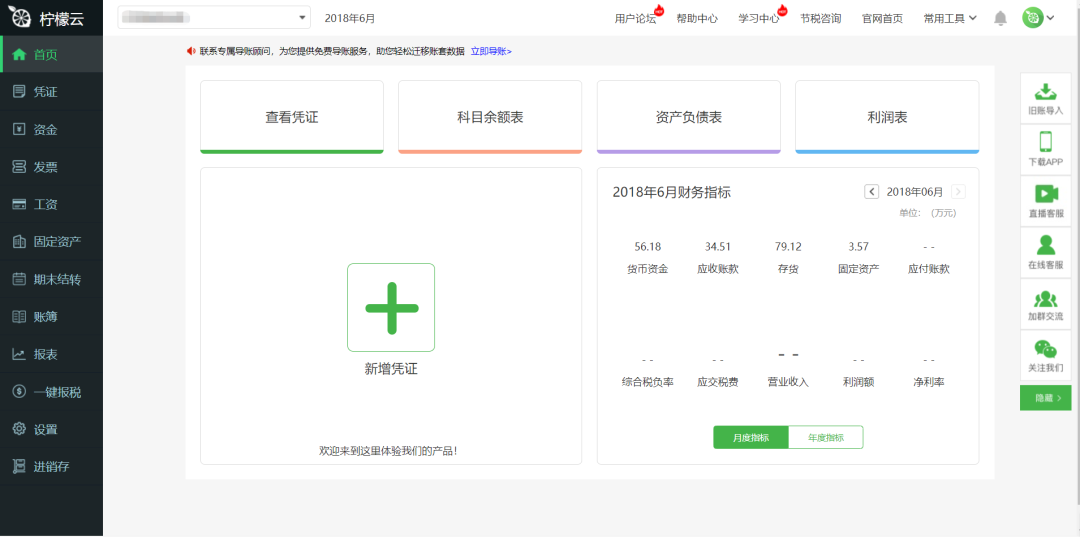
Task: Click the green user avatar icon
Action: 1032,19
